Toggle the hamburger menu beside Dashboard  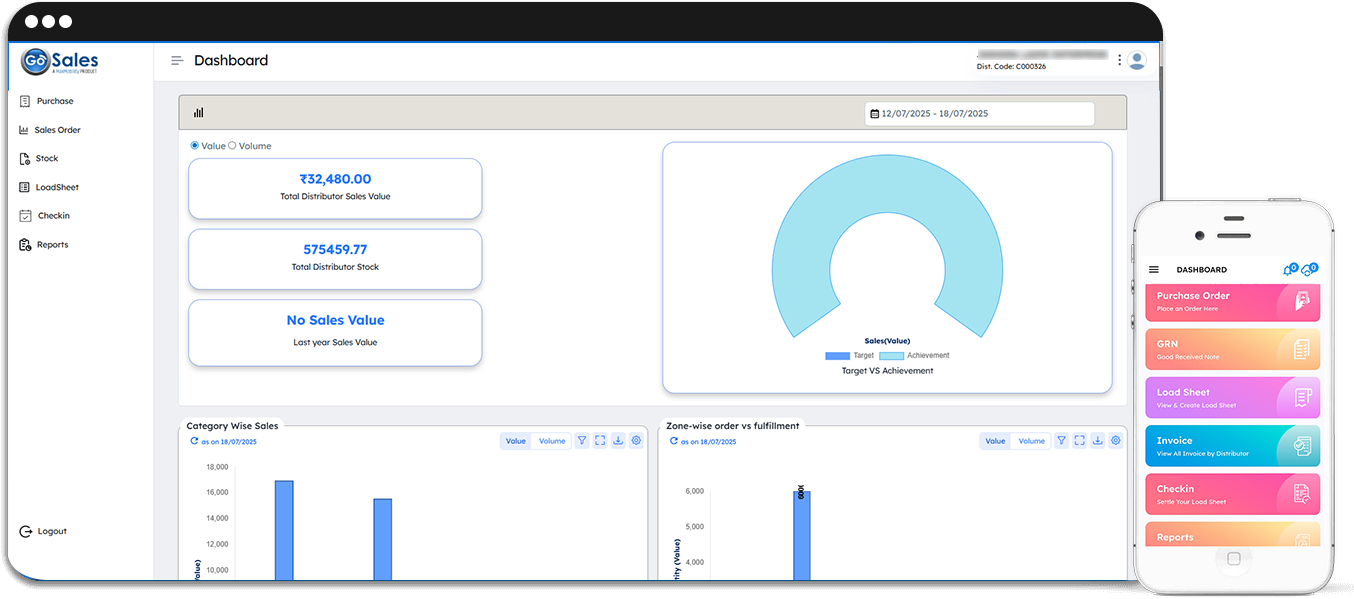point(177,61)
